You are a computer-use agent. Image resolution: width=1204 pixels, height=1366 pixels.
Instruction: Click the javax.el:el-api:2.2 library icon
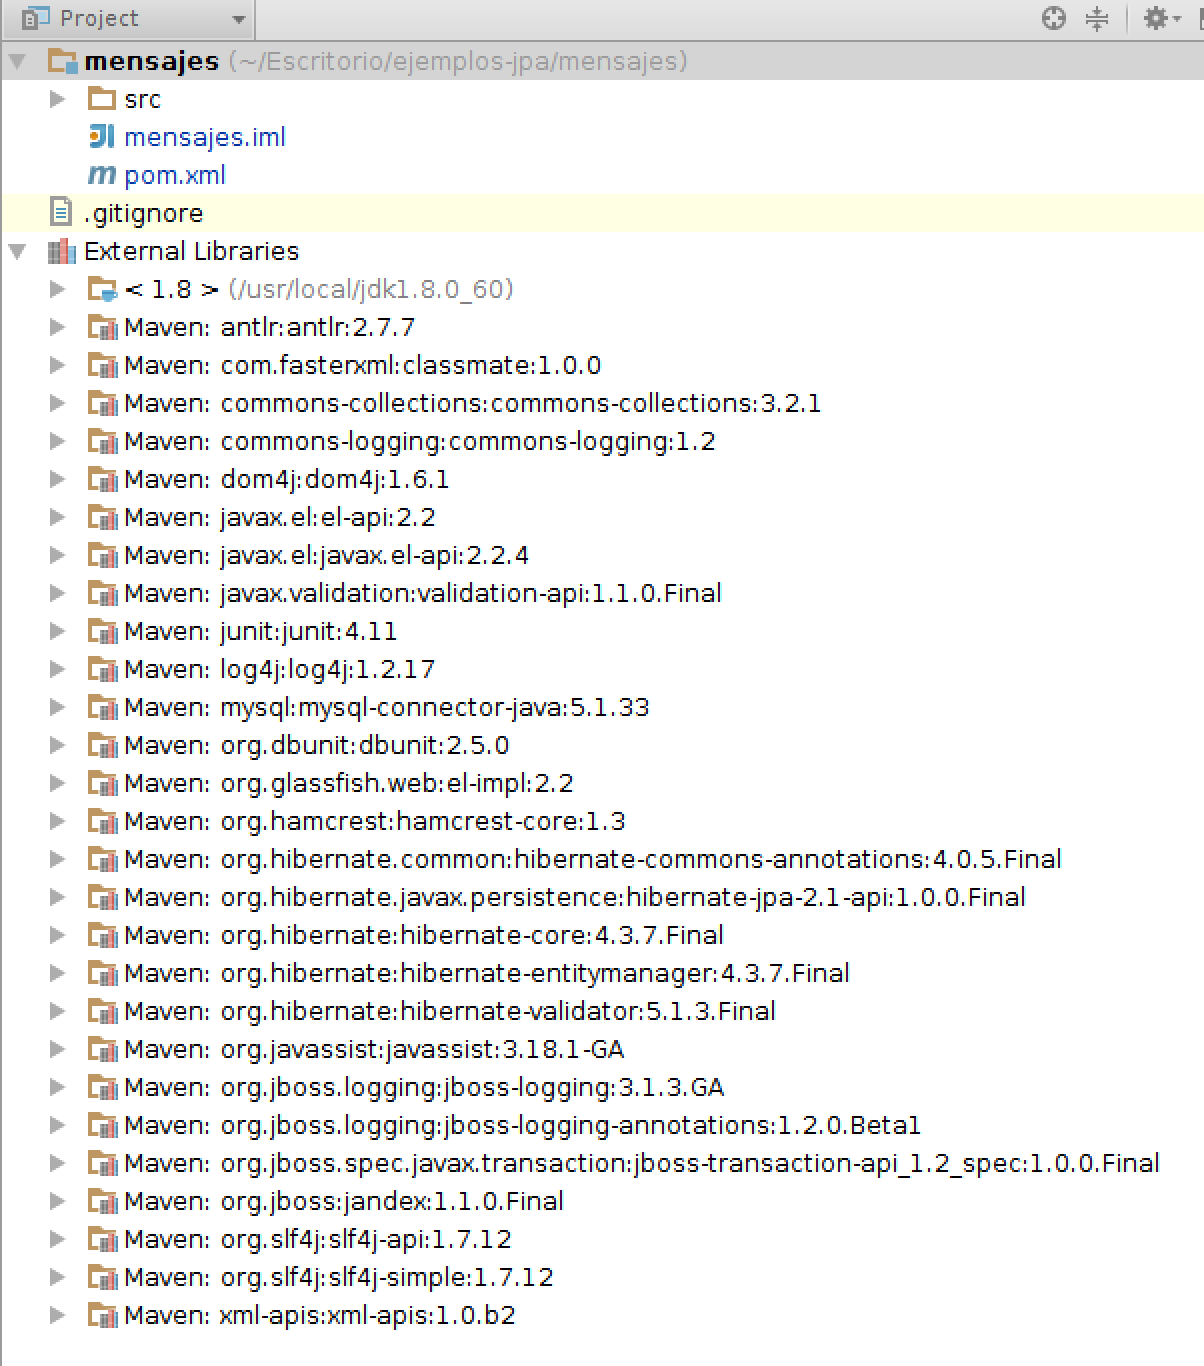(102, 517)
